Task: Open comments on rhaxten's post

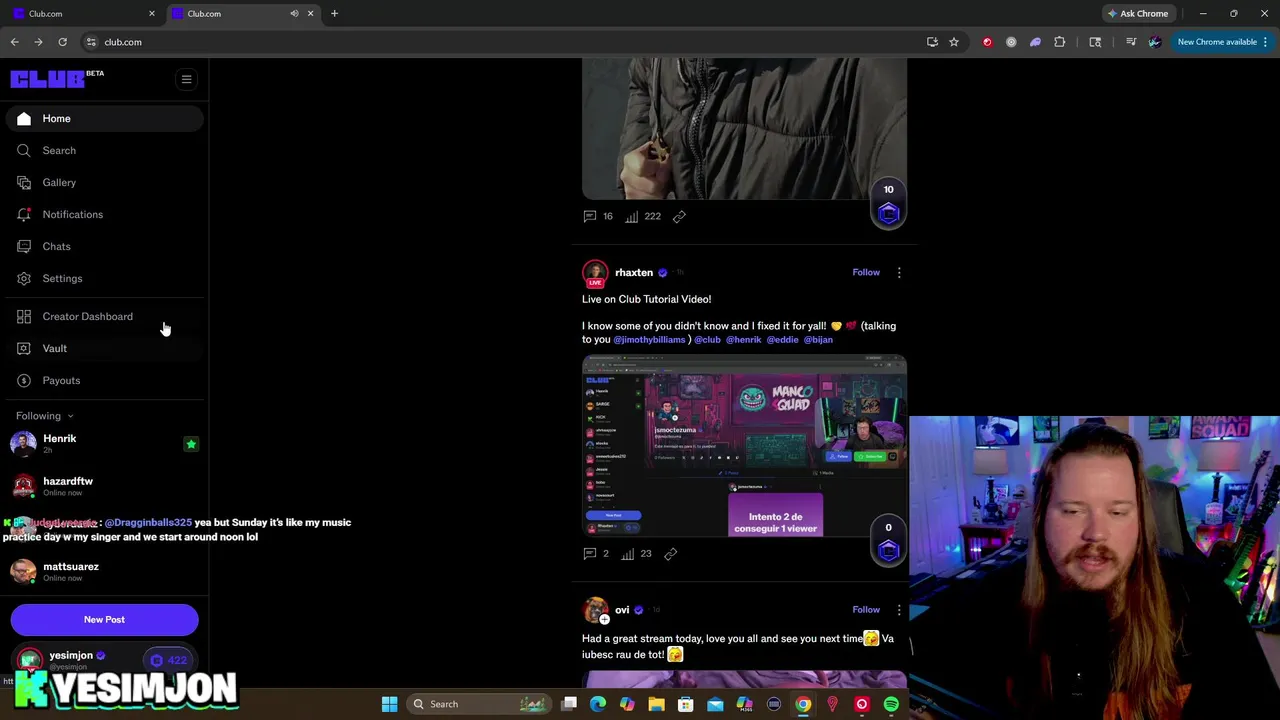Action: click(x=596, y=553)
